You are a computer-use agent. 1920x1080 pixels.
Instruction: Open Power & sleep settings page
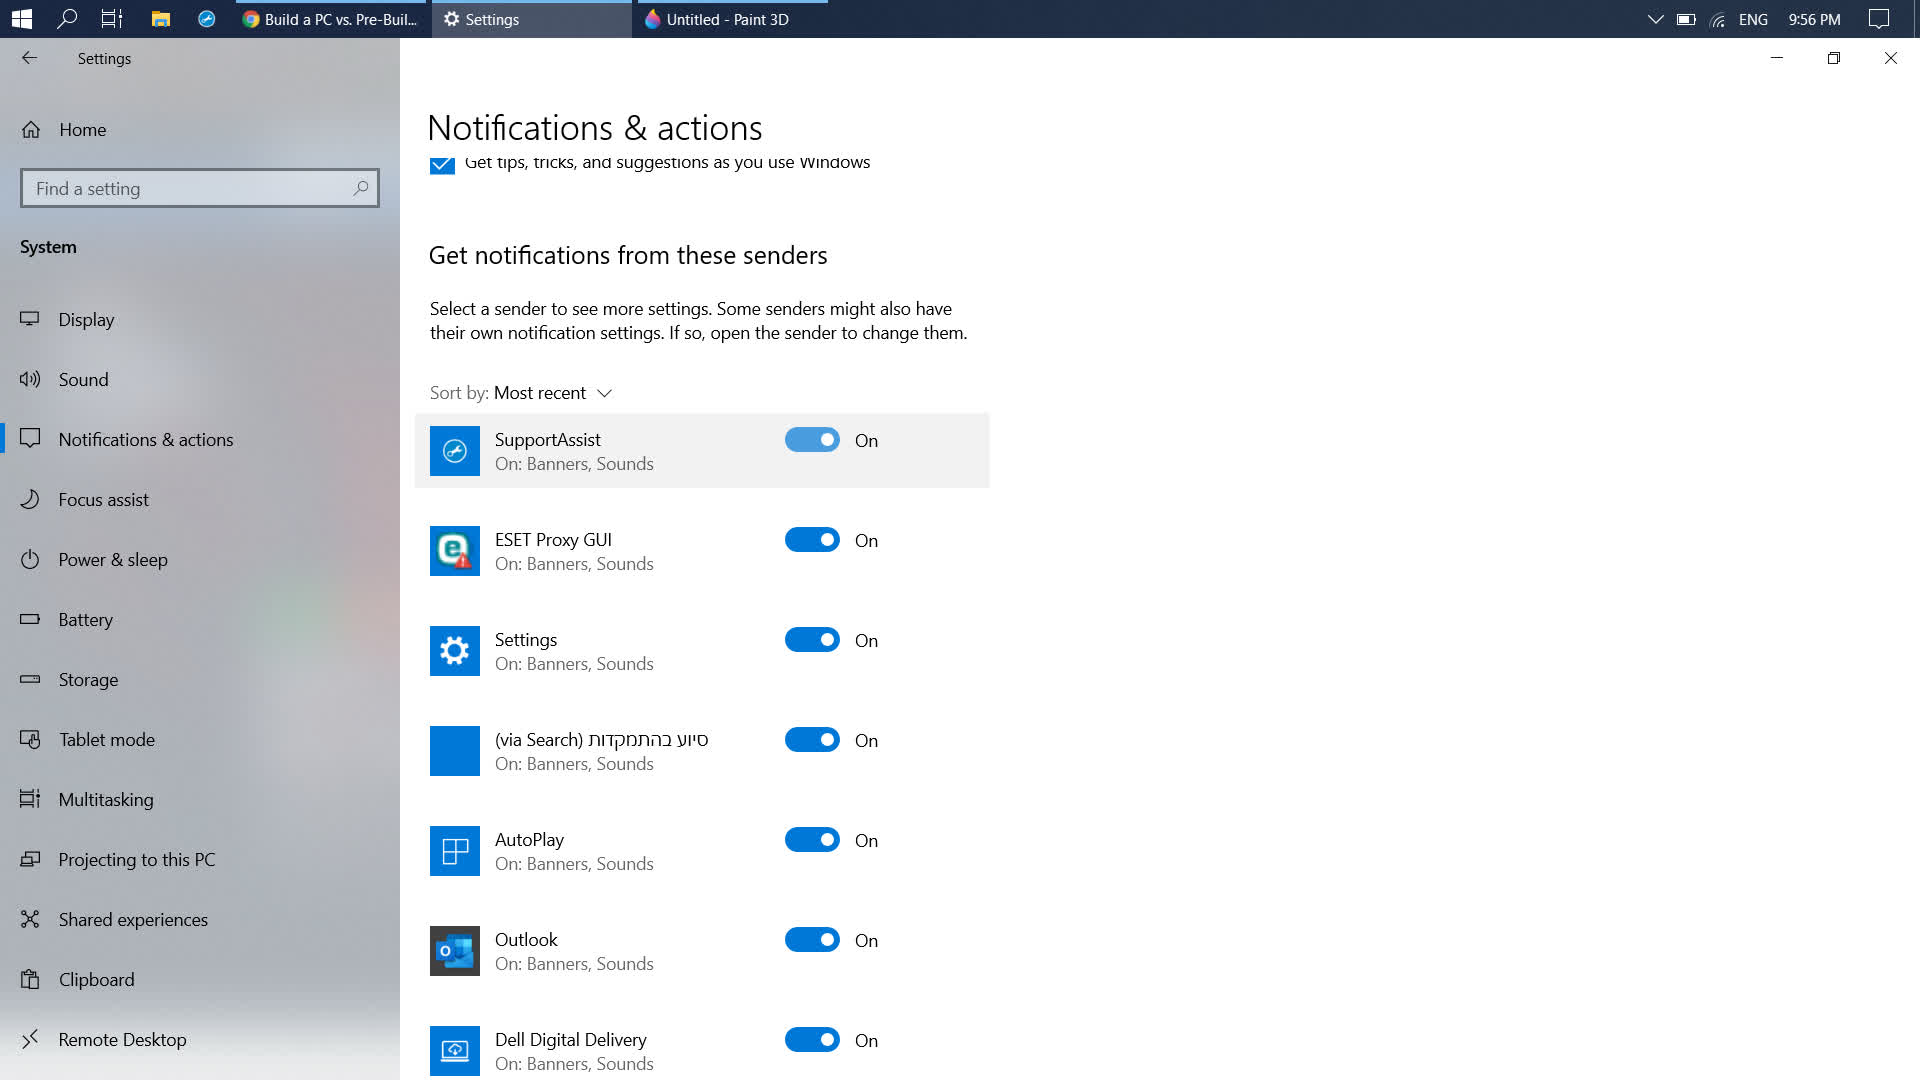tap(200, 559)
